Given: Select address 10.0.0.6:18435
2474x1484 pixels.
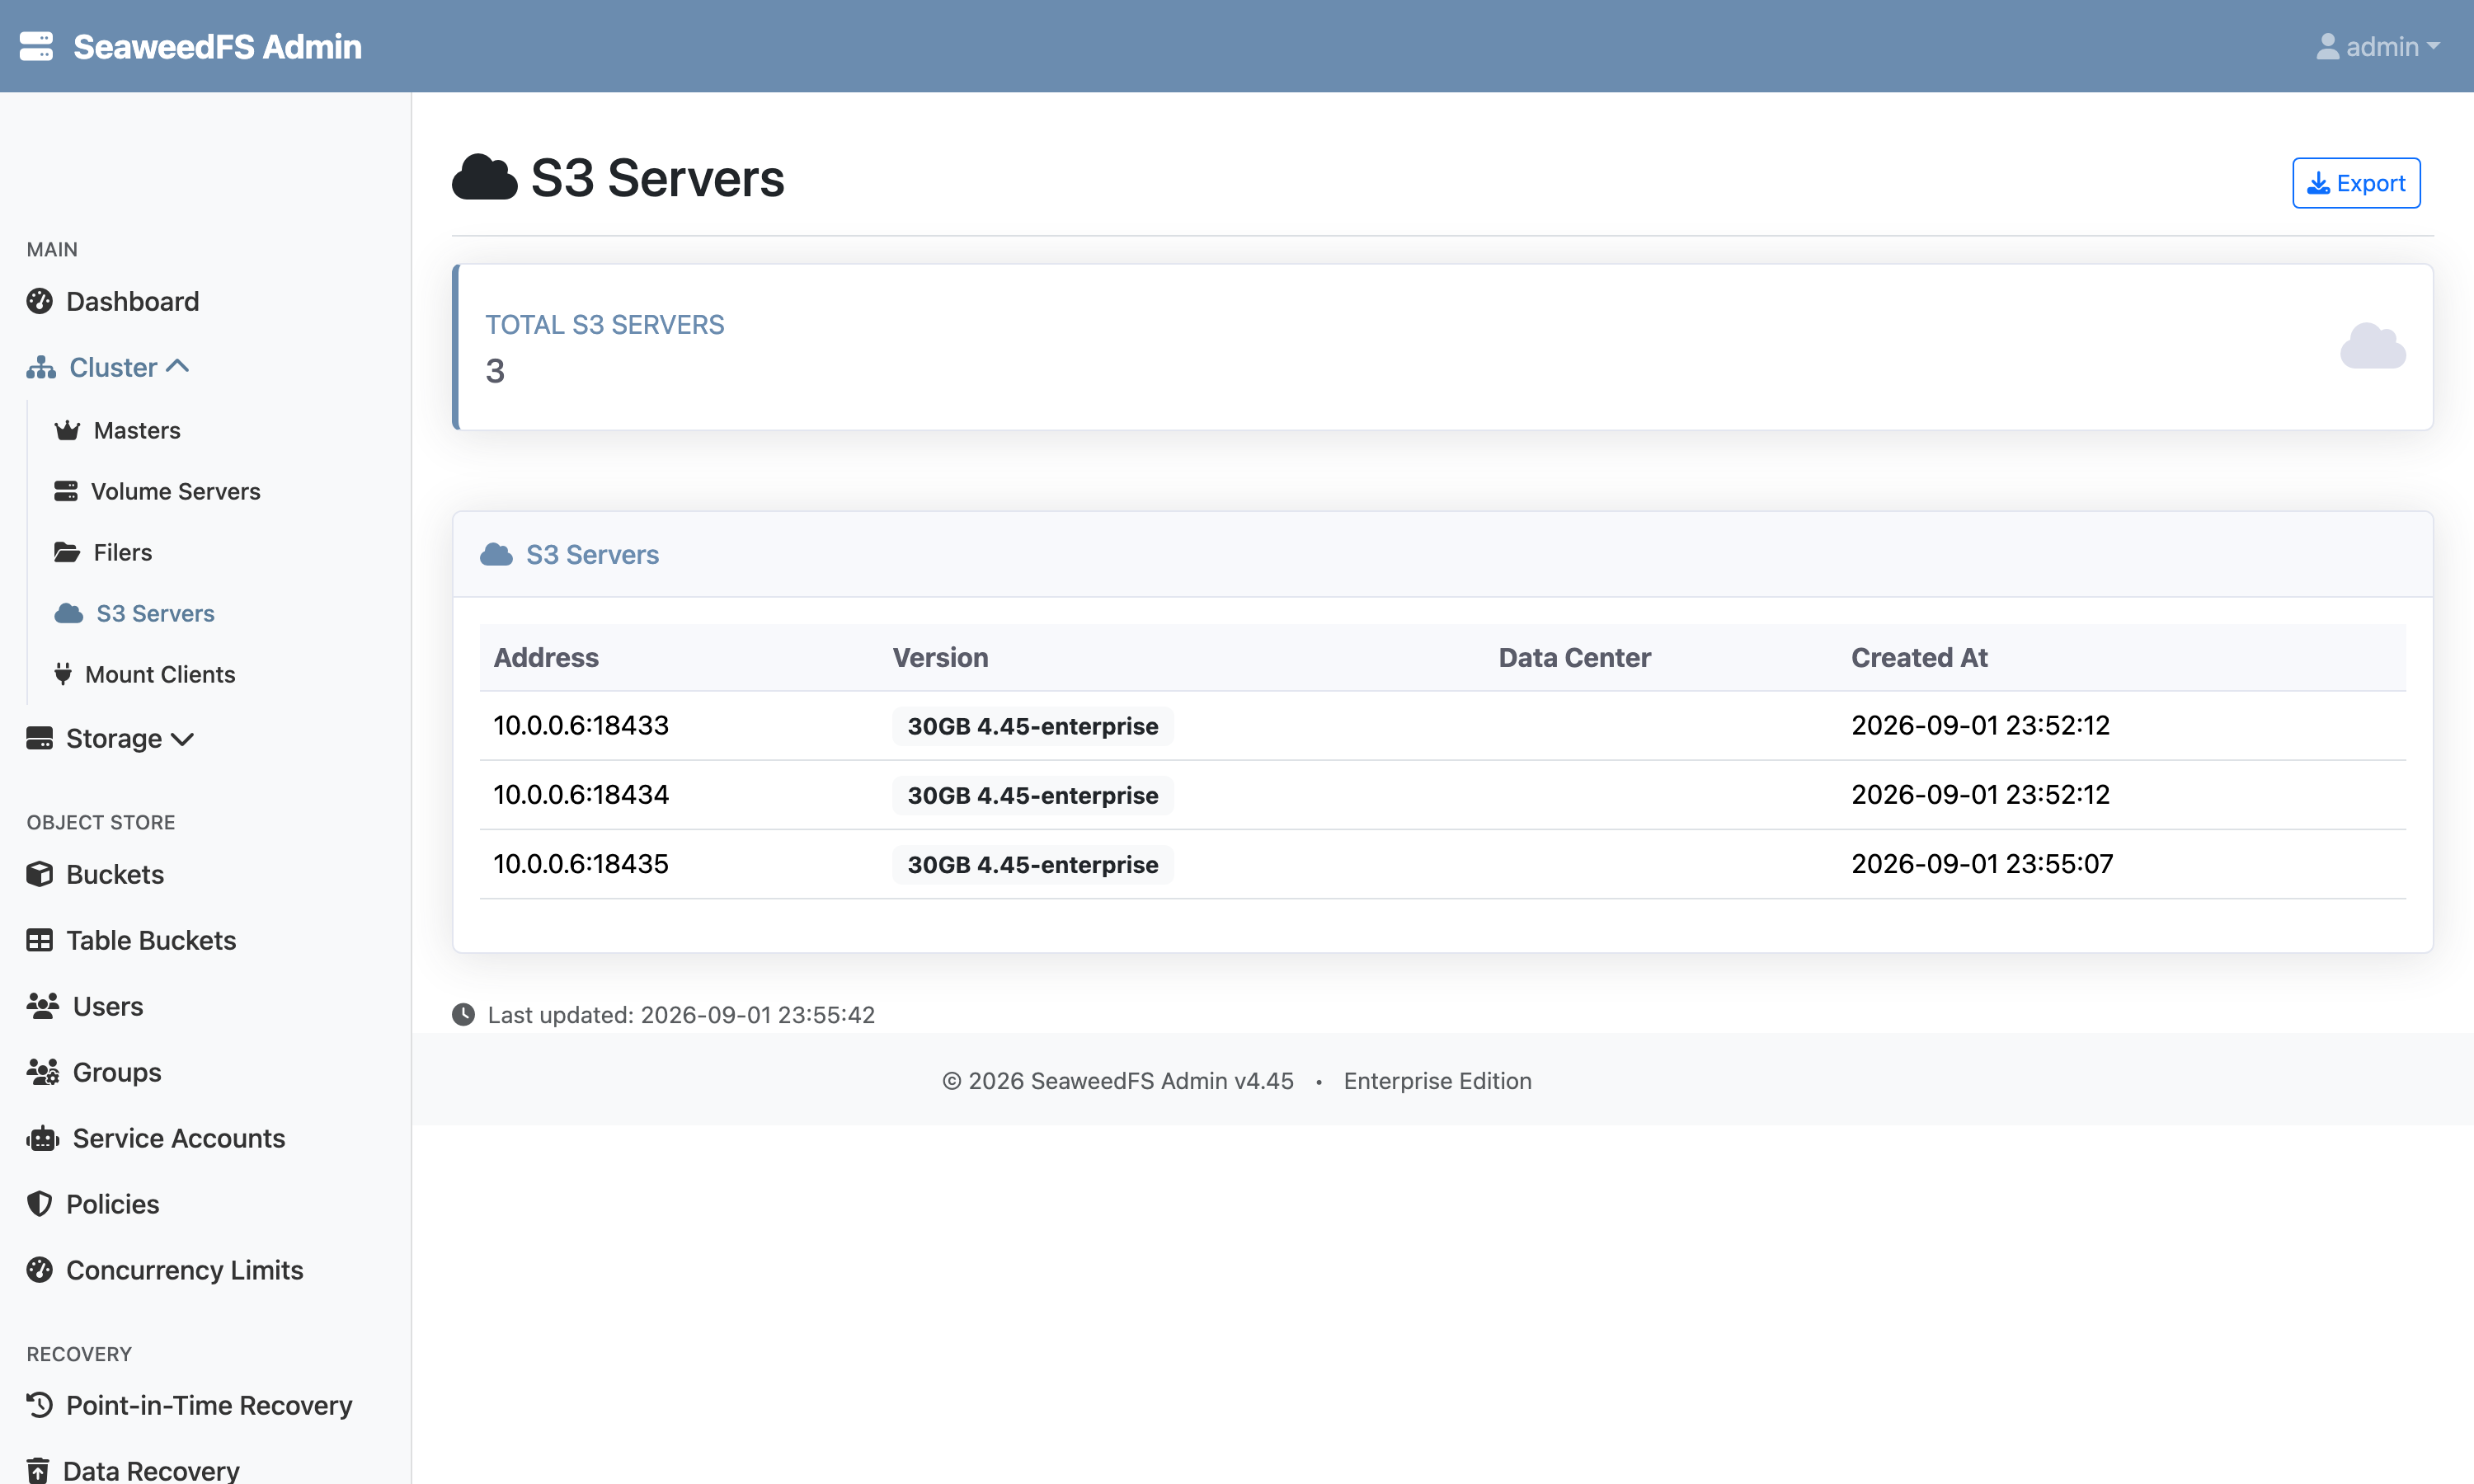Looking at the screenshot, I should (581, 863).
